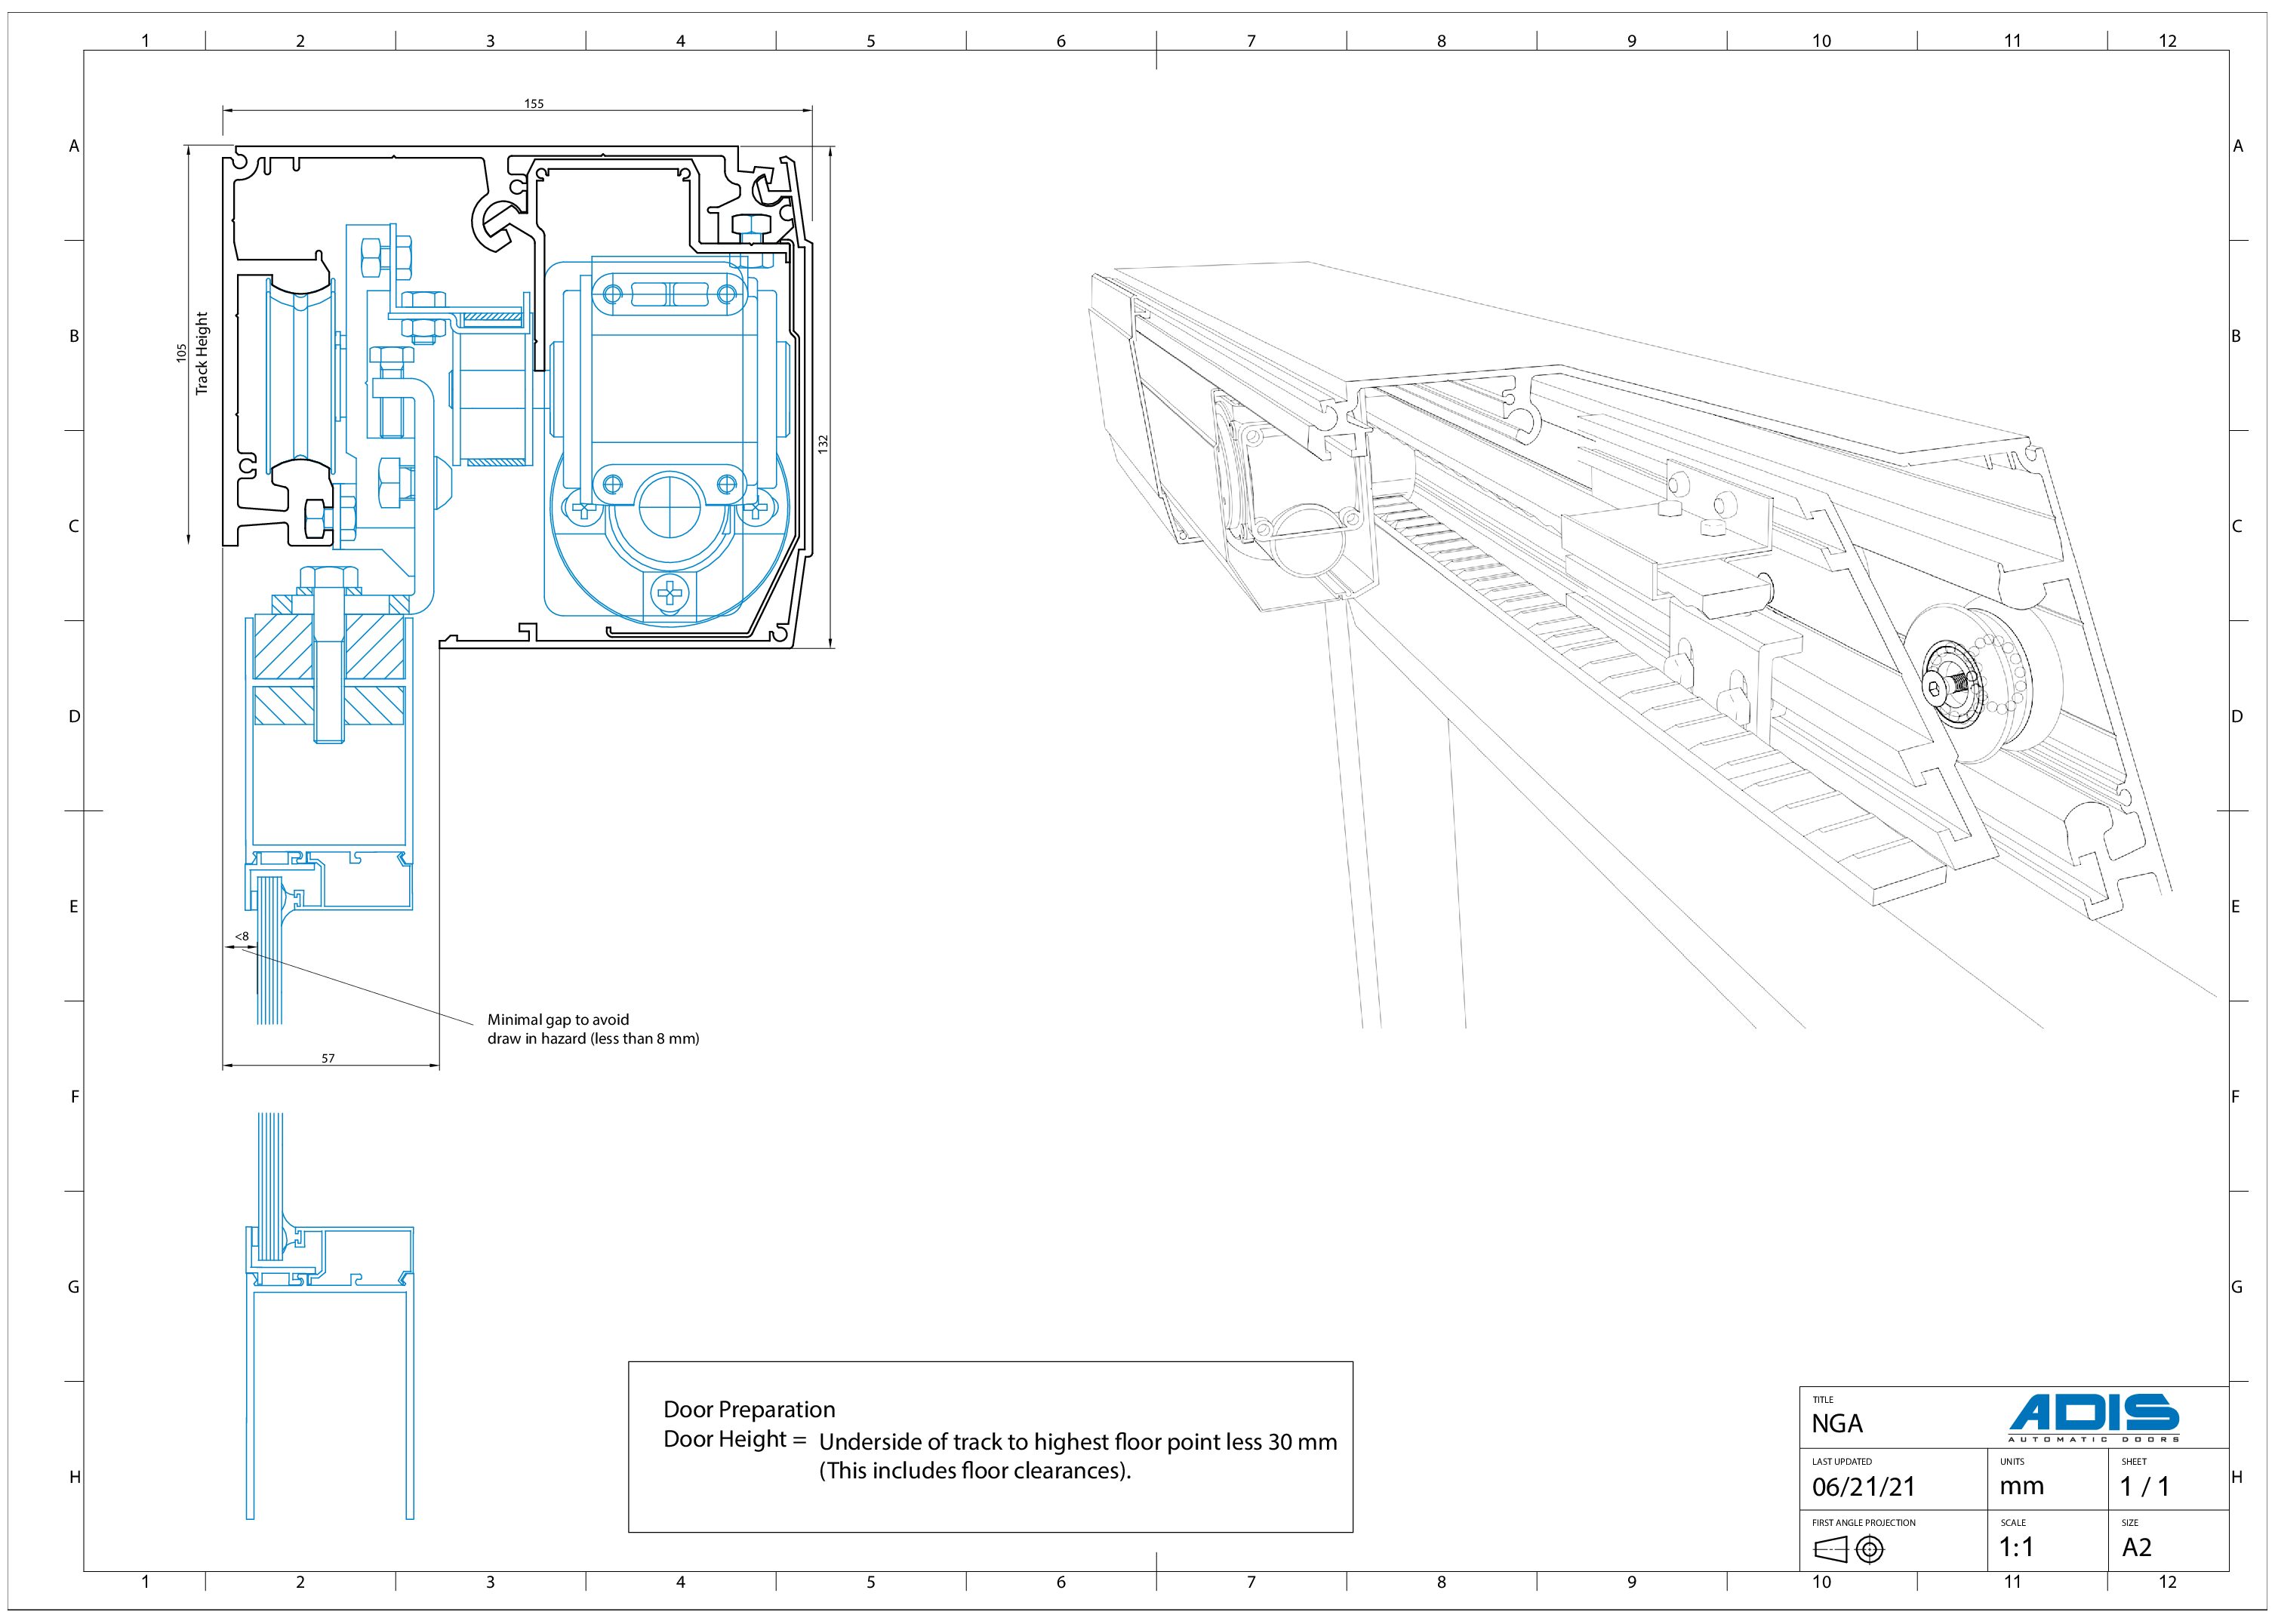The width and height of the screenshot is (2275, 1624).
Task: Click the Phillips screw head in motor section
Action: click(x=670, y=594)
